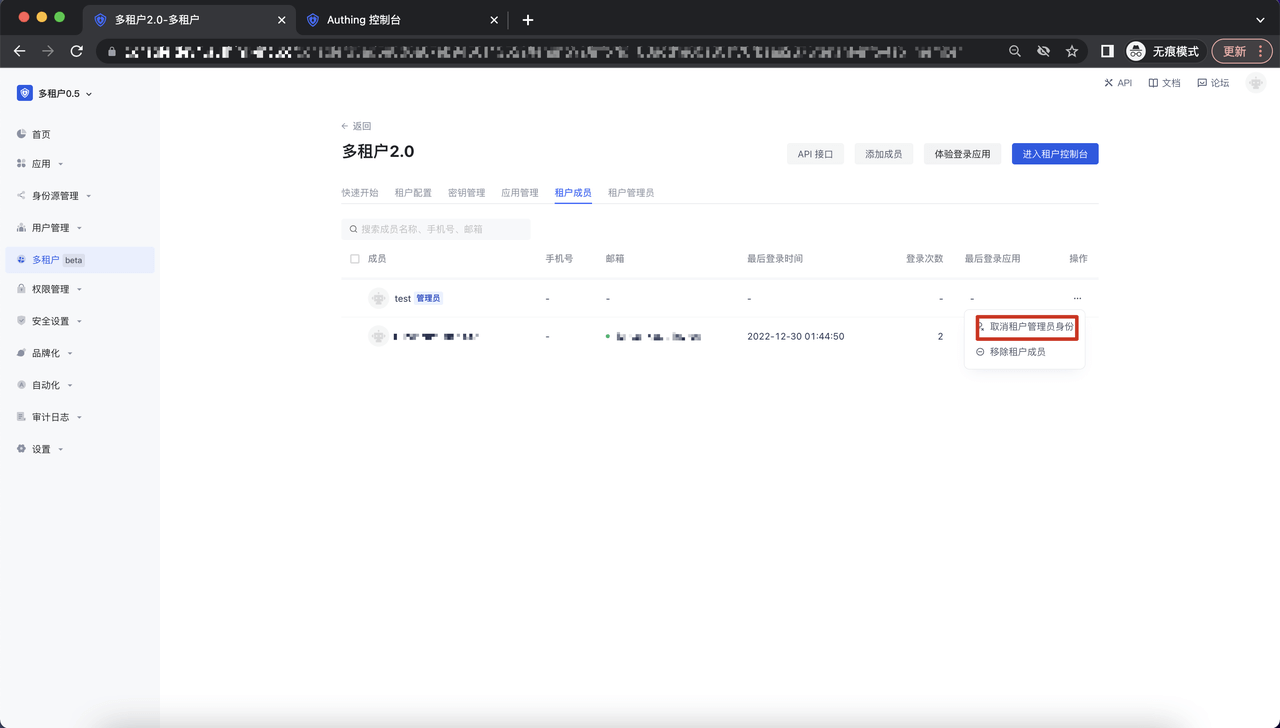
Task: Click the browser zoom magnifier icon
Action: point(1015,51)
